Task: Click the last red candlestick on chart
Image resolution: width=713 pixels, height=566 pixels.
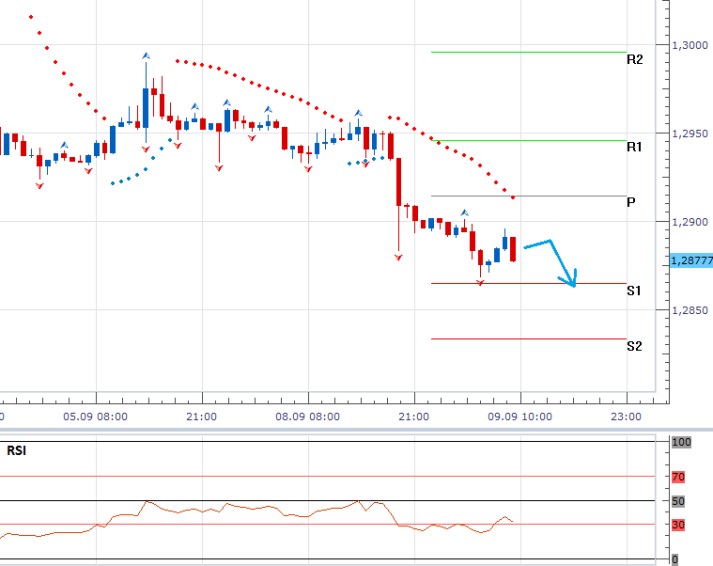Action: click(x=513, y=249)
